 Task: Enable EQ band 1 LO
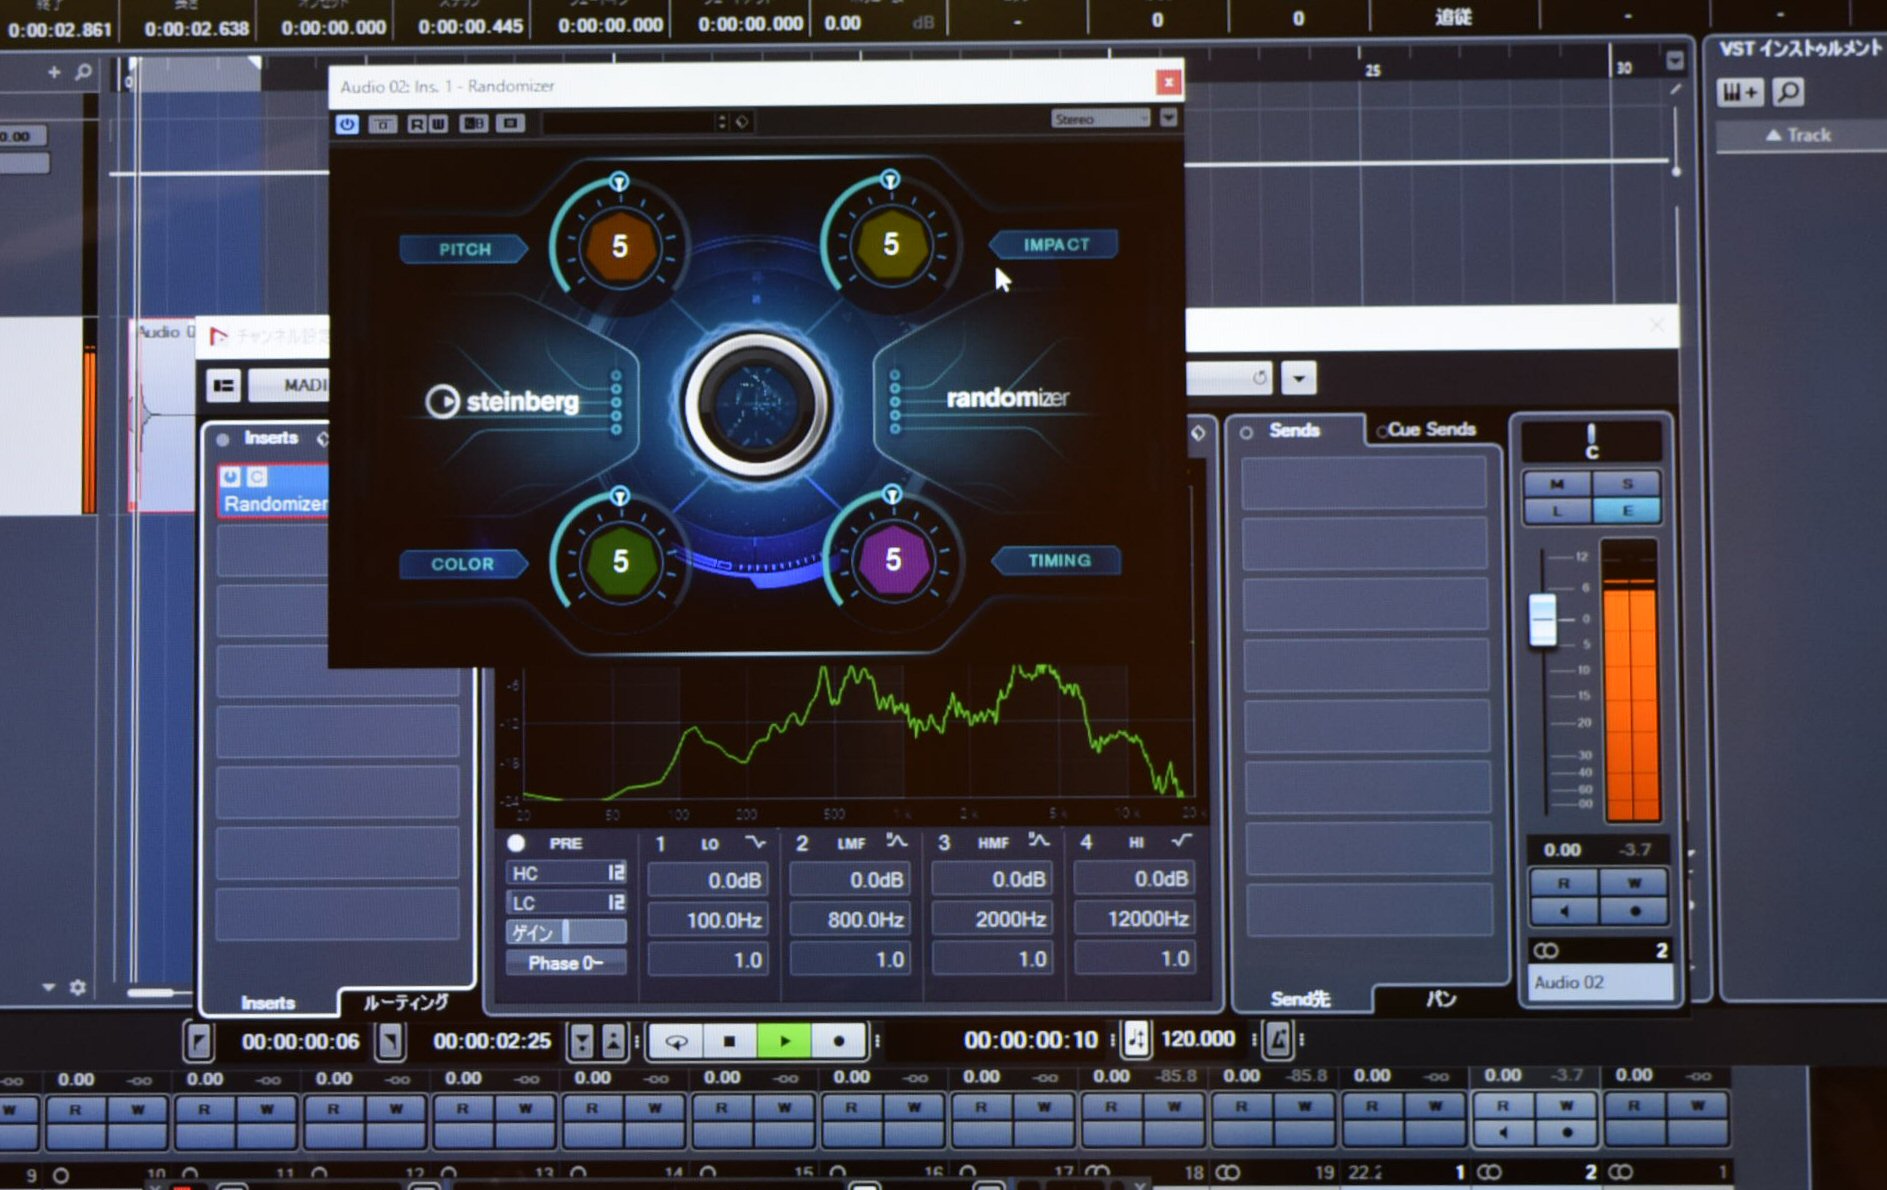(660, 844)
